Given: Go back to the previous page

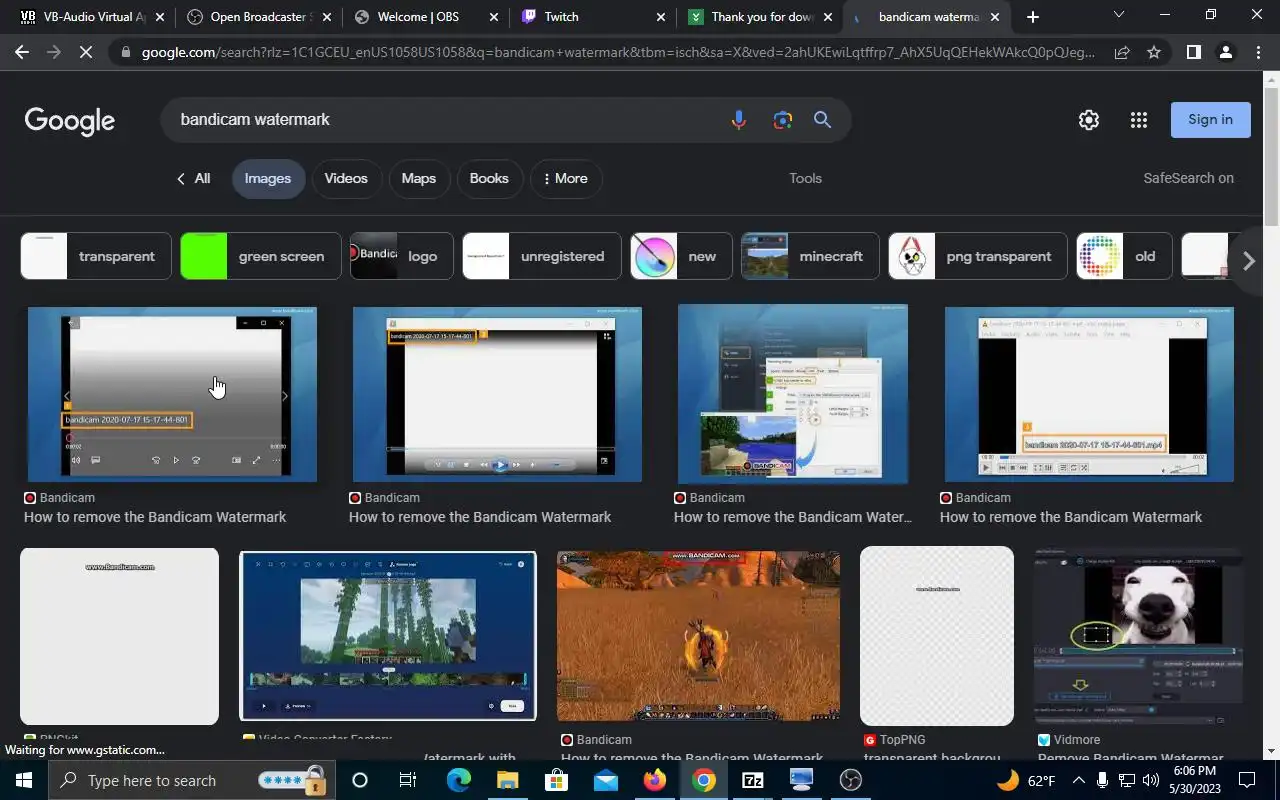Looking at the screenshot, I should click(x=22, y=52).
